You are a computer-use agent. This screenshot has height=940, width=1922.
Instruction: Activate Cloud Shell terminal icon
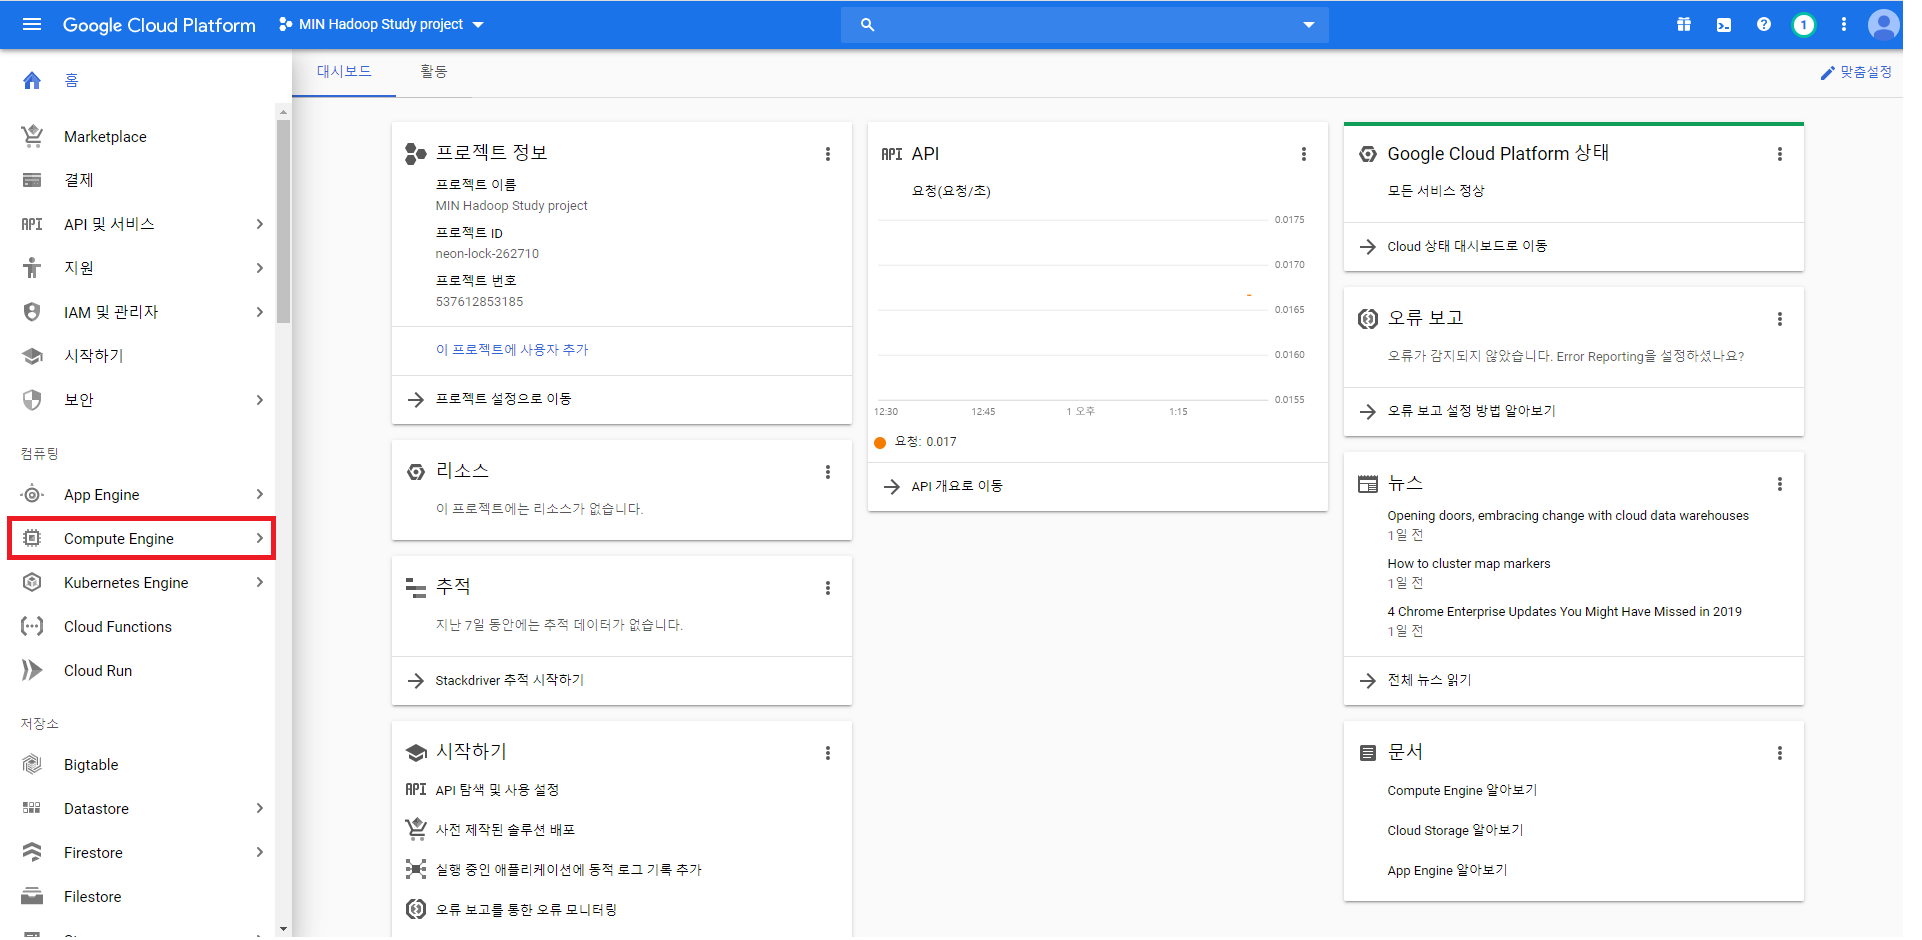tap(1724, 24)
